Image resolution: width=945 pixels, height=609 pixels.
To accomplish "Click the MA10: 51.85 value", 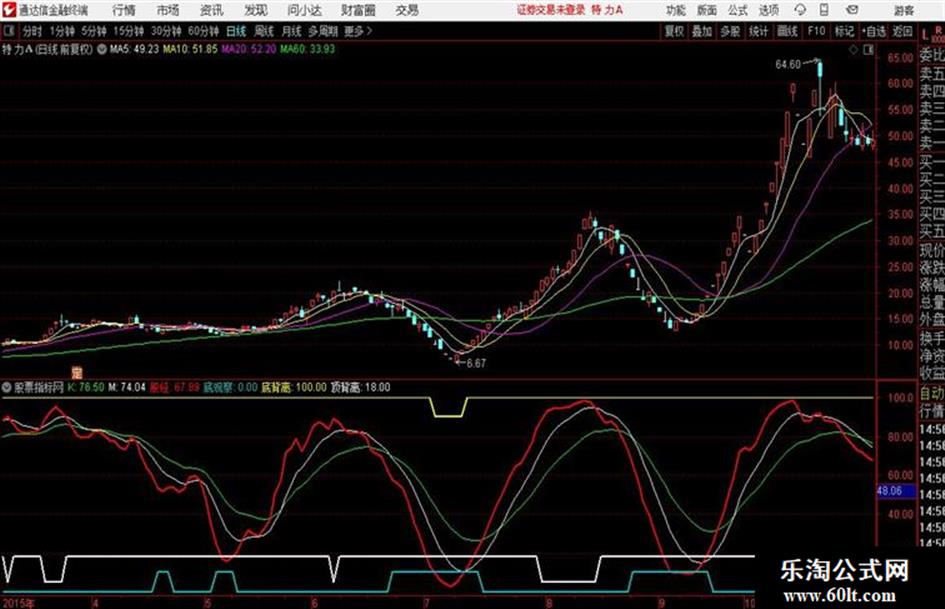I will coord(190,49).
